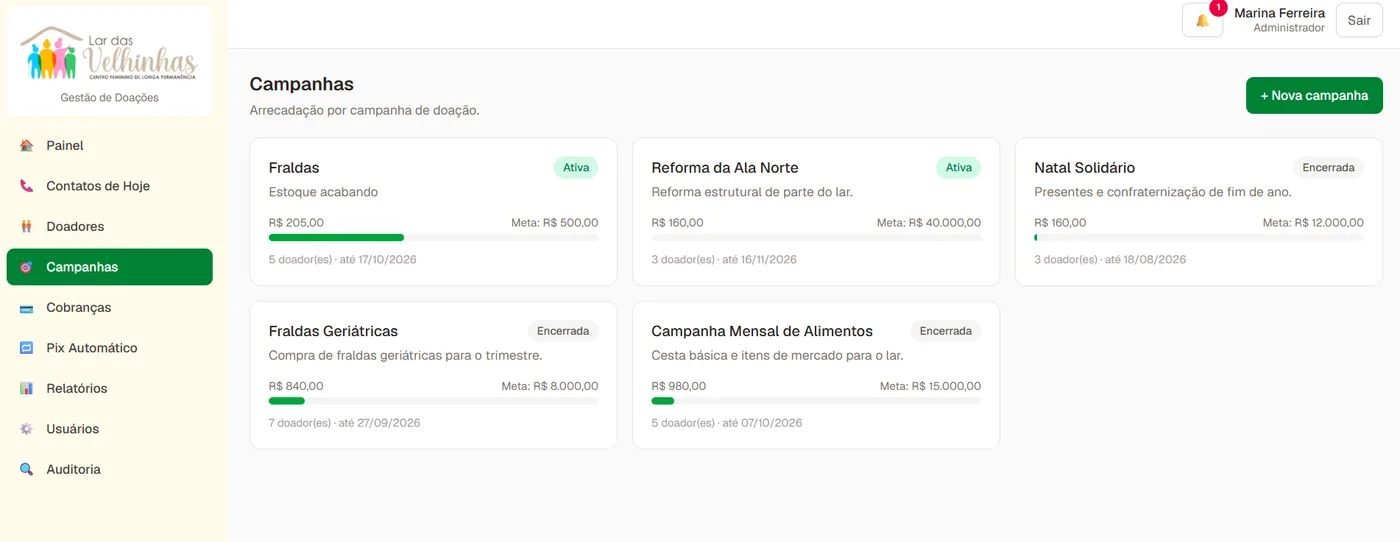Viewport: 1400px width, 542px height.
Task: Navigate to Doadores
Action: 109,227
